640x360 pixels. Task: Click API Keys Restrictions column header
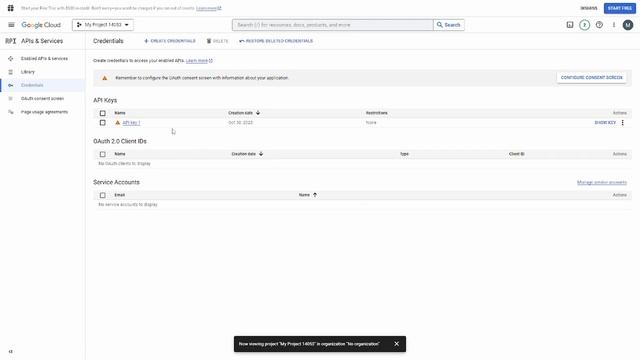click(x=376, y=113)
